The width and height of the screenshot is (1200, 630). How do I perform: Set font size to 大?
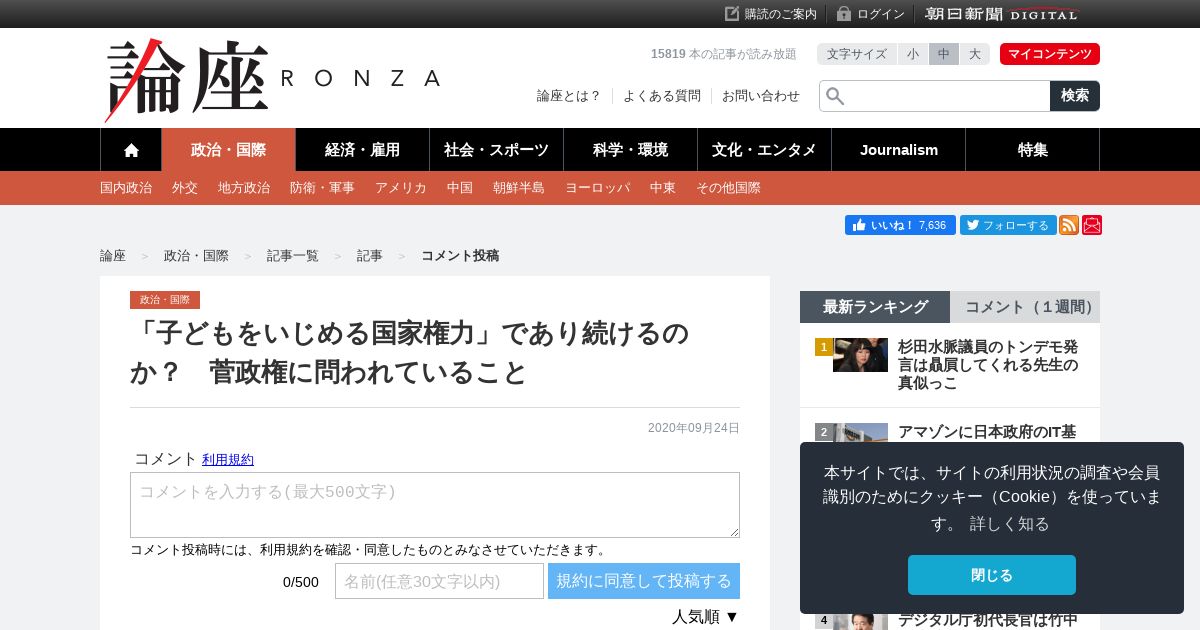[975, 54]
